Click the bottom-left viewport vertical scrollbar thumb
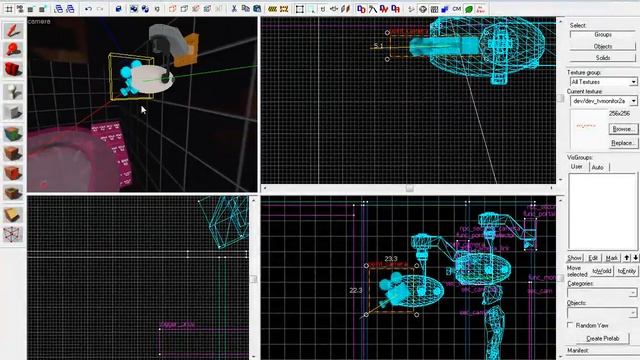This screenshot has height=360, width=640. [253, 279]
